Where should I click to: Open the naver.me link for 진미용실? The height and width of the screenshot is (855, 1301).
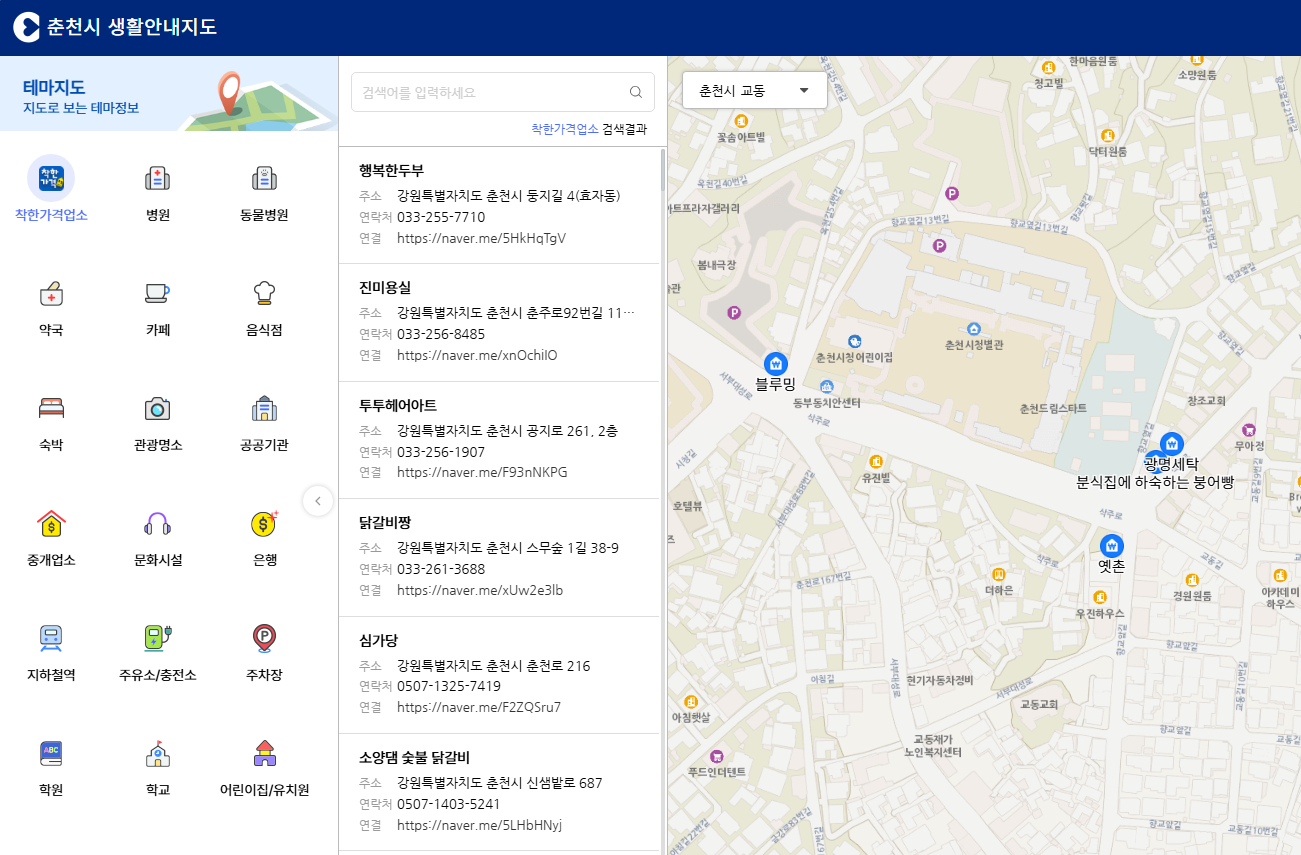477,355
